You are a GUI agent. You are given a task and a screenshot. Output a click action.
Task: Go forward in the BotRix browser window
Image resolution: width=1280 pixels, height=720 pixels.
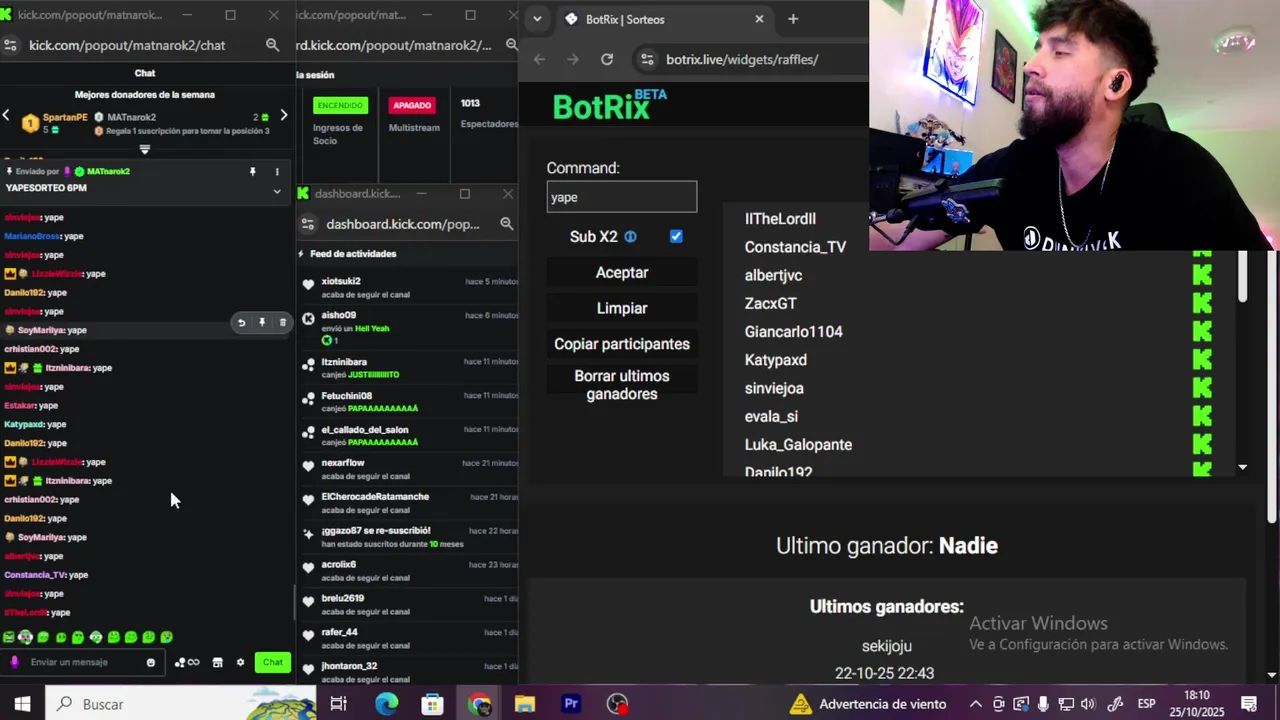click(x=573, y=59)
